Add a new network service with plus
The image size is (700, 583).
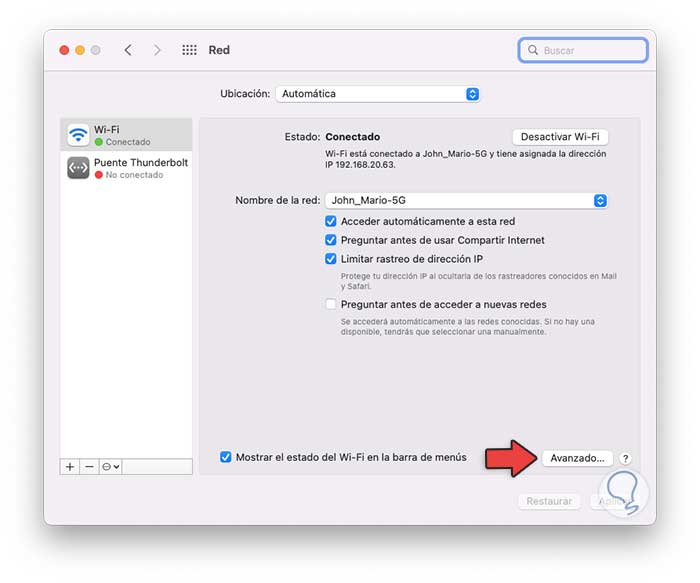[70, 466]
